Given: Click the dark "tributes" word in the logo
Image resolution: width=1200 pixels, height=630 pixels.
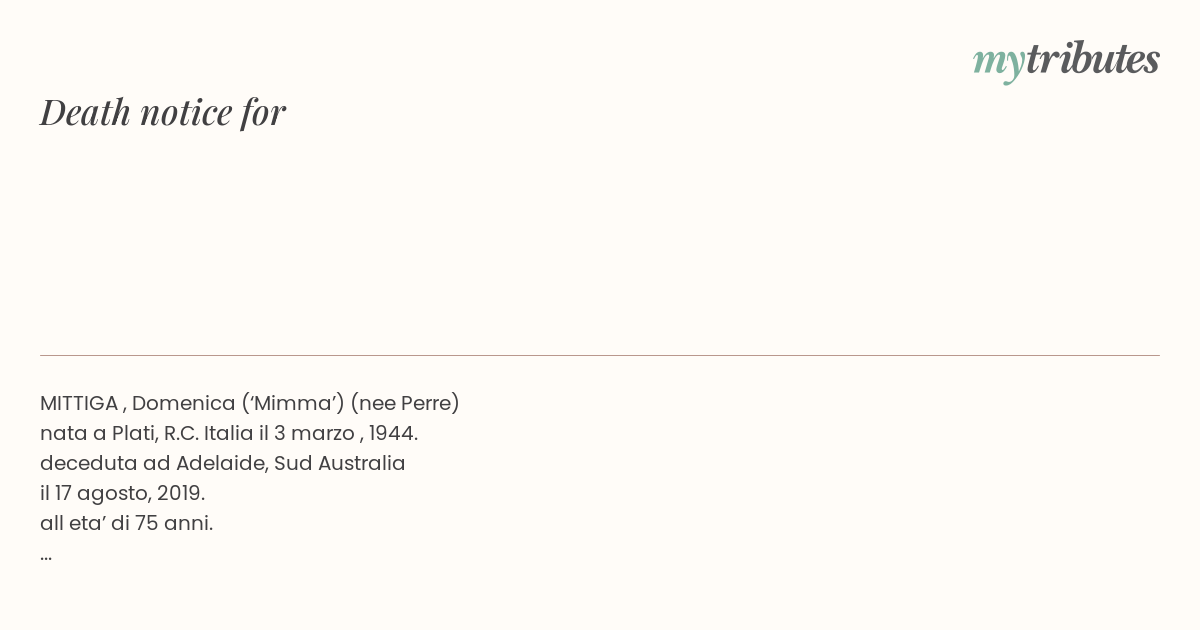Looking at the screenshot, I should click(x=1093, y=59).
